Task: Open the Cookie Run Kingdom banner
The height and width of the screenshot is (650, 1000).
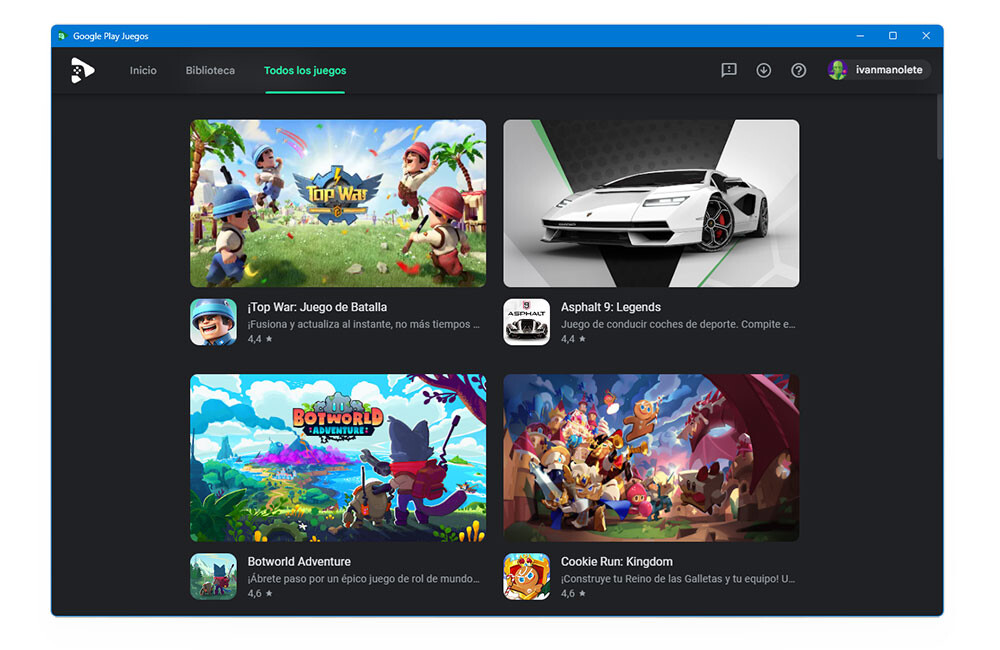Action: coord(651,458)
